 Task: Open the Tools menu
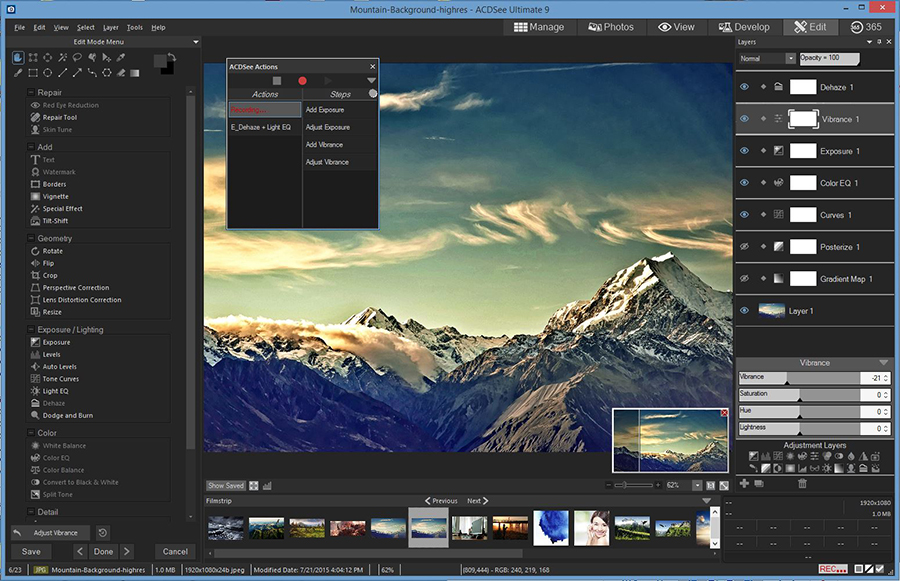tap(135, 27)
